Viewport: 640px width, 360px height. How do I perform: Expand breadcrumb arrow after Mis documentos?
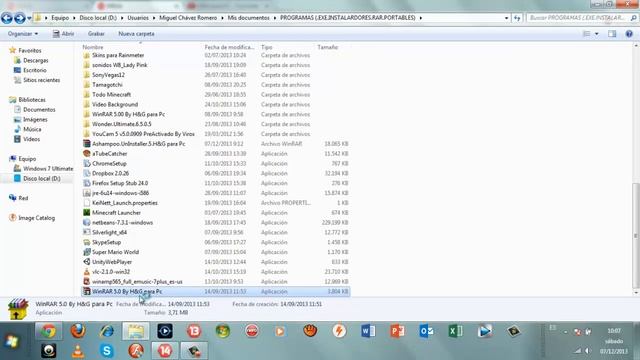pyautogui.click(x=275, y=18)
